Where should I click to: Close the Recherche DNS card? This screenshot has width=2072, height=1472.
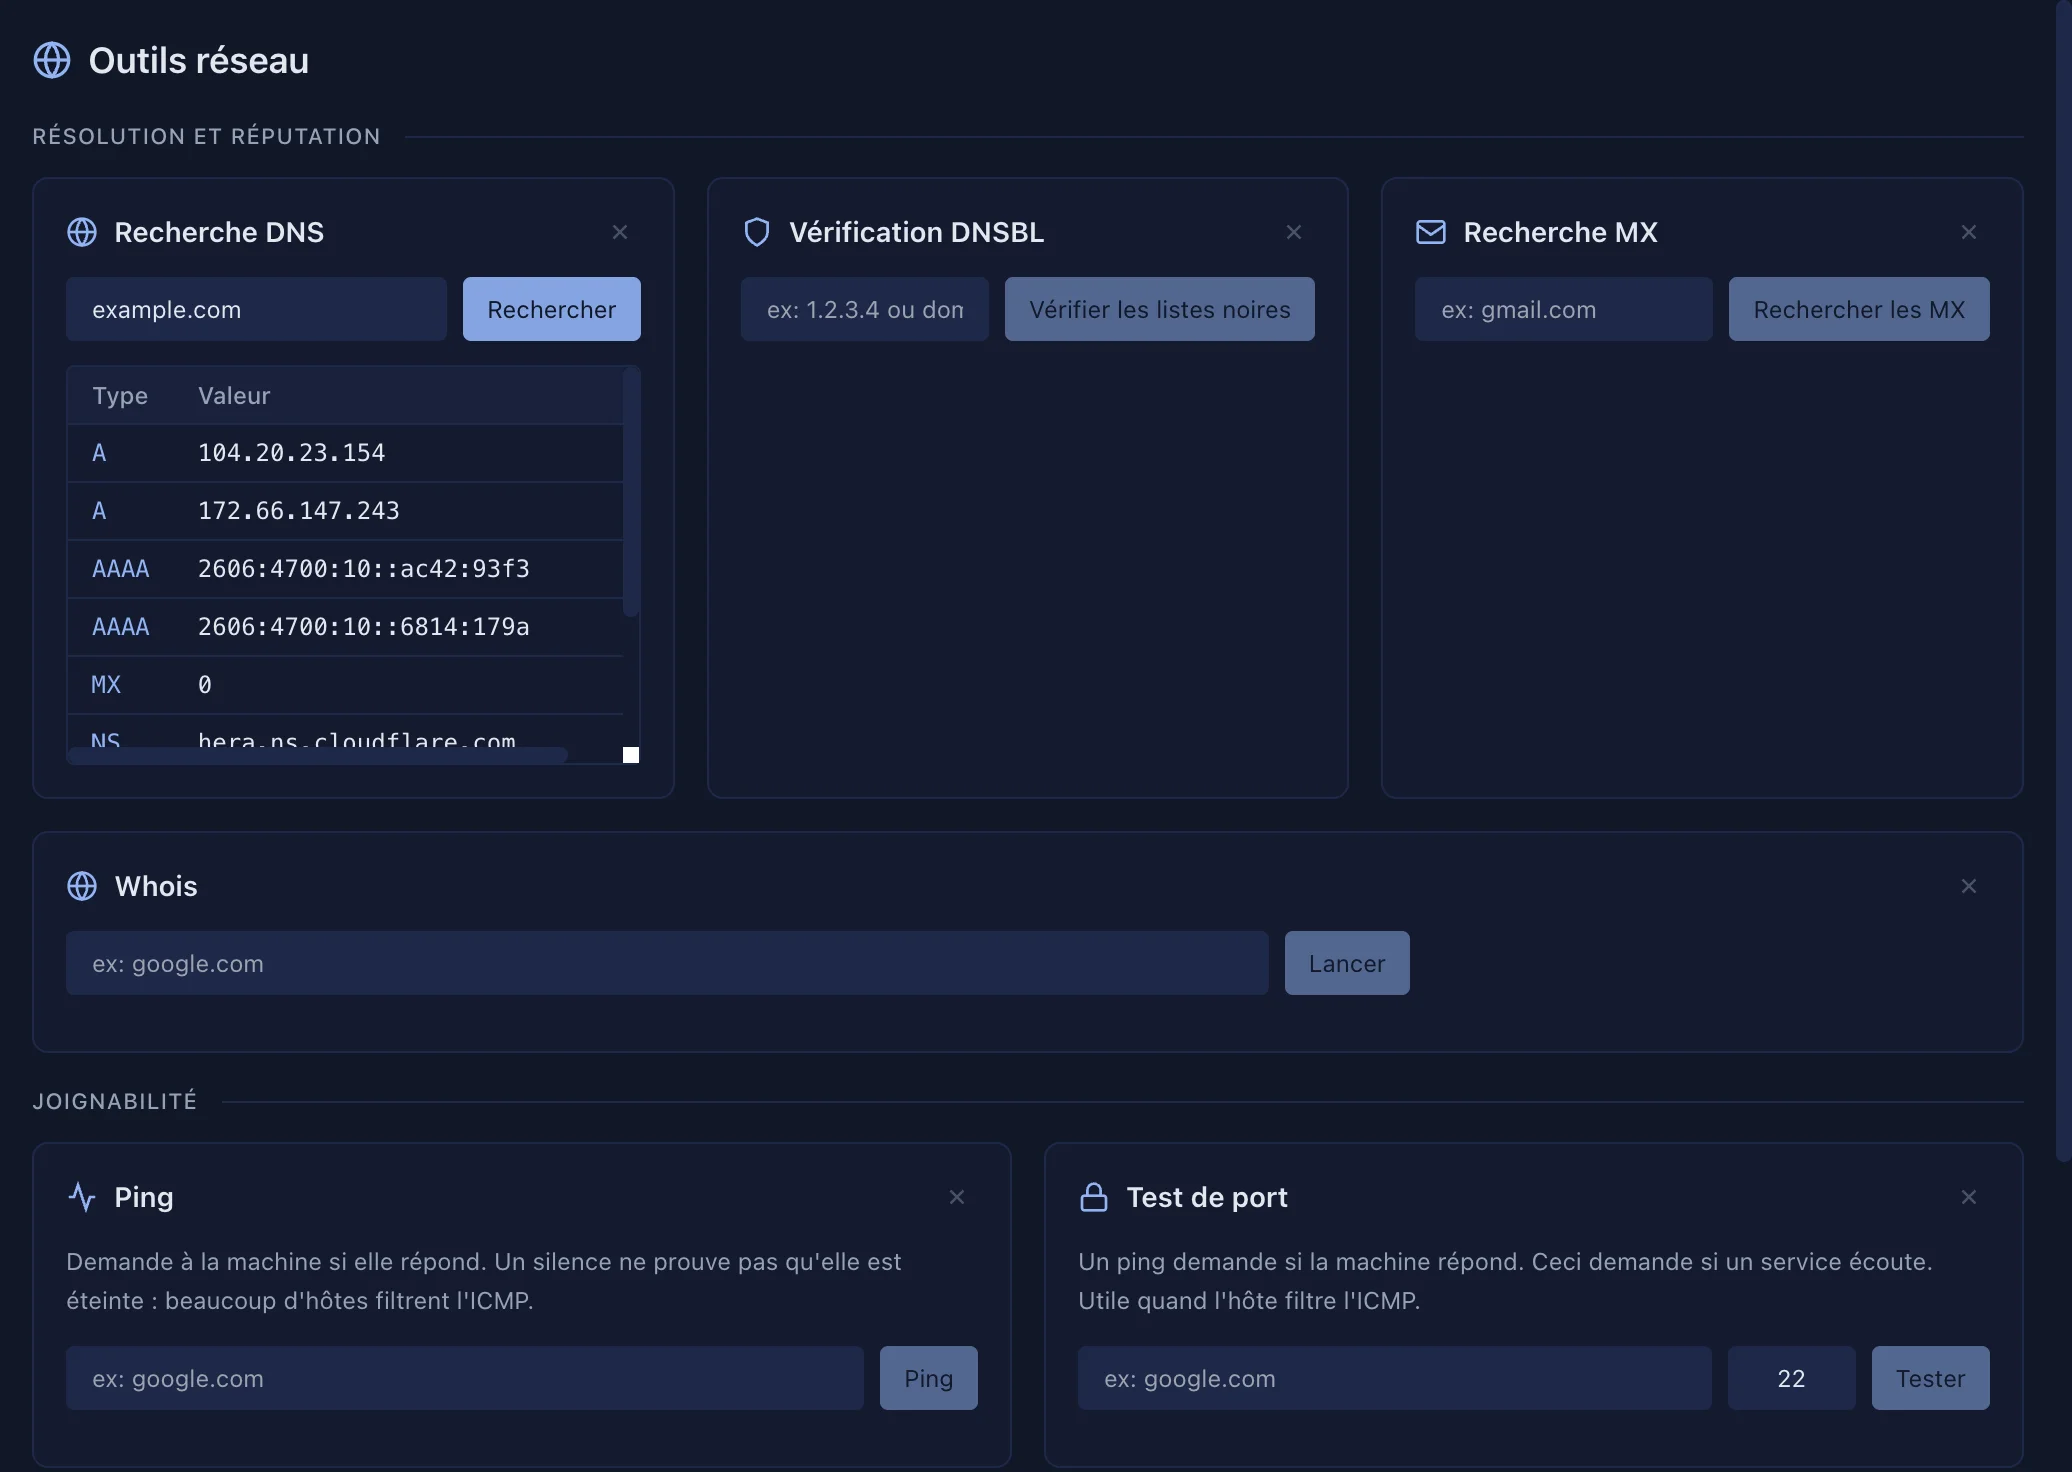pyautogui.click(x=620, y=232)
